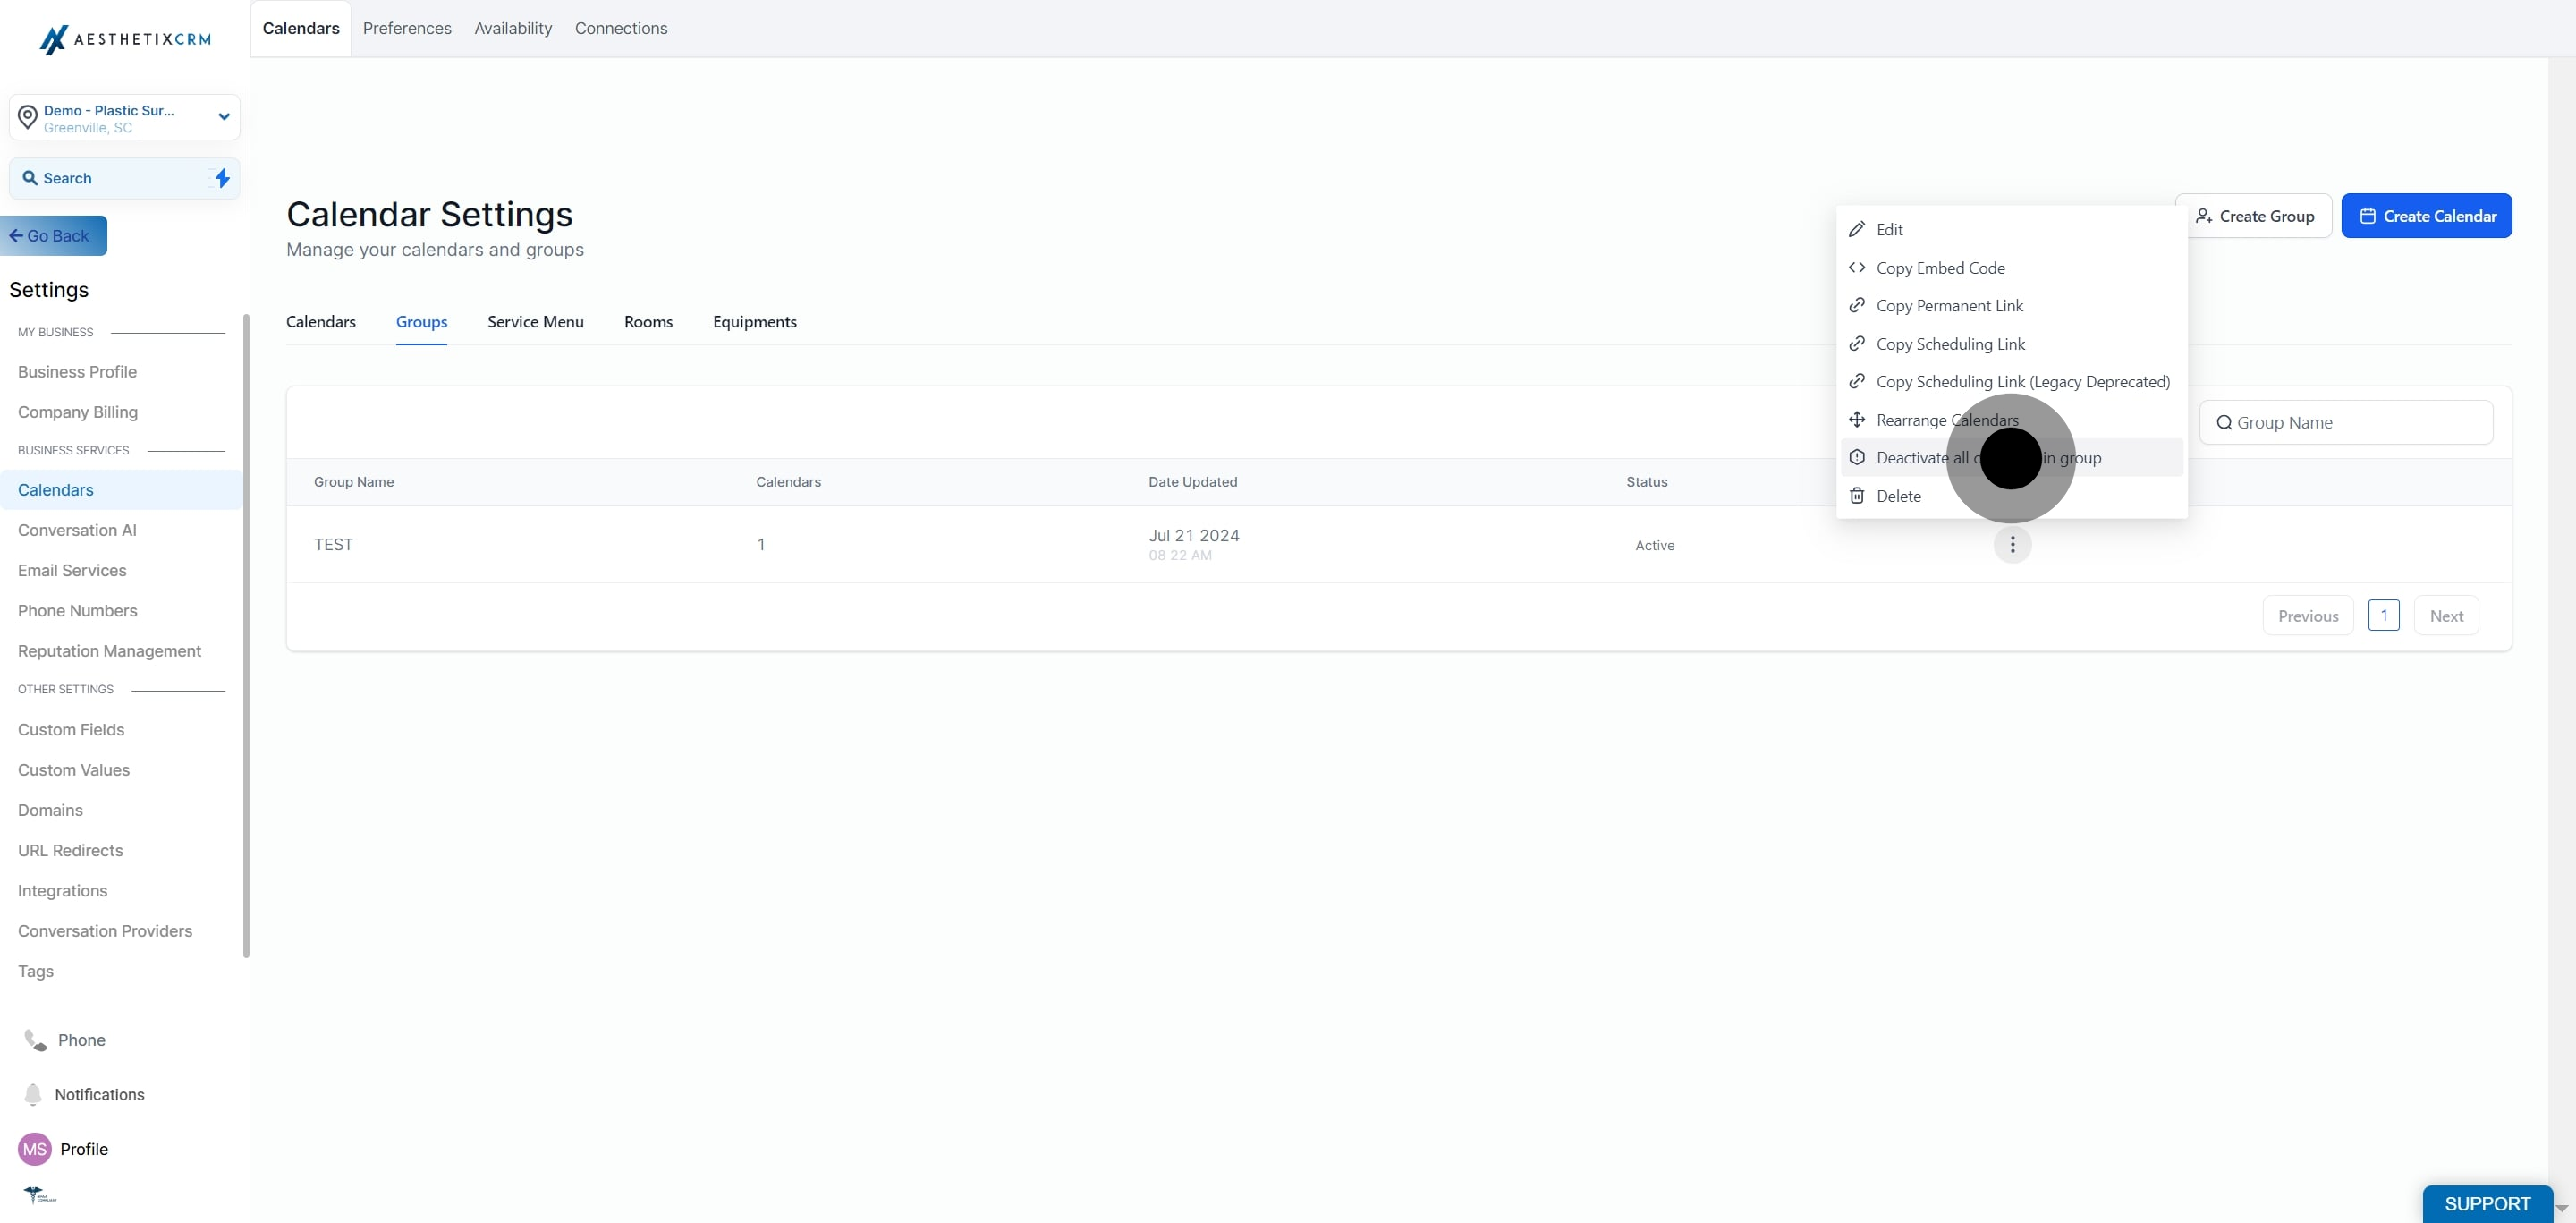This screenshot has width=2576, height=1223.
Task: Click the AesthetixCRM logo
Action: pyautogui.click(x=125, y=39)
